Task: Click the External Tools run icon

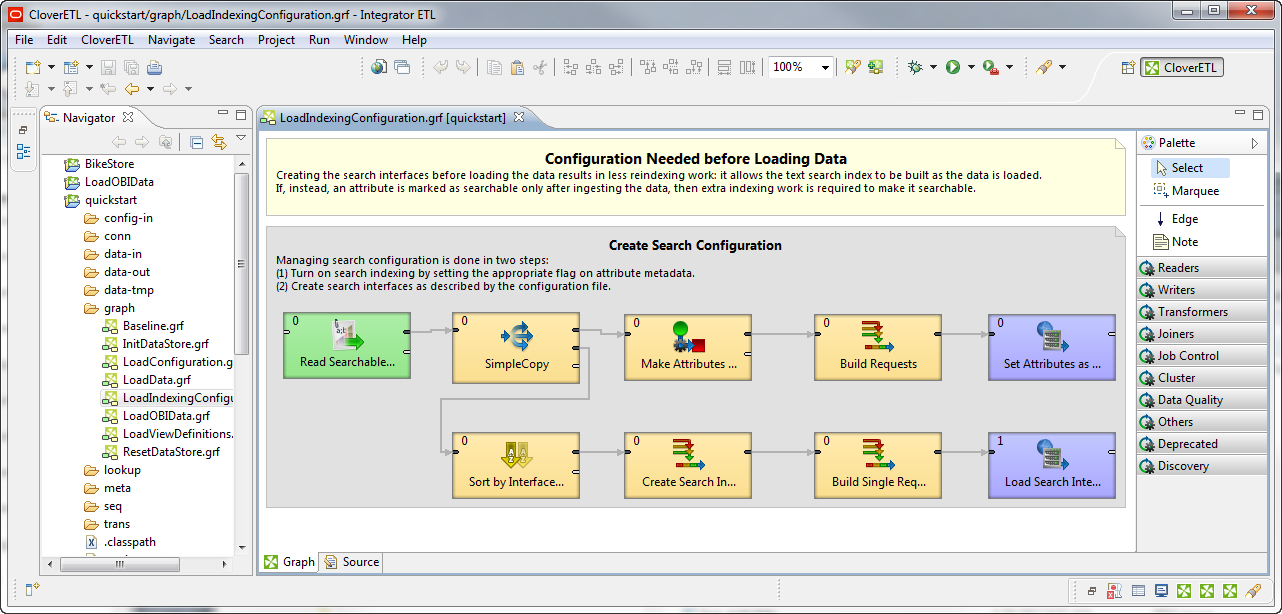Action: pos(990,67)
